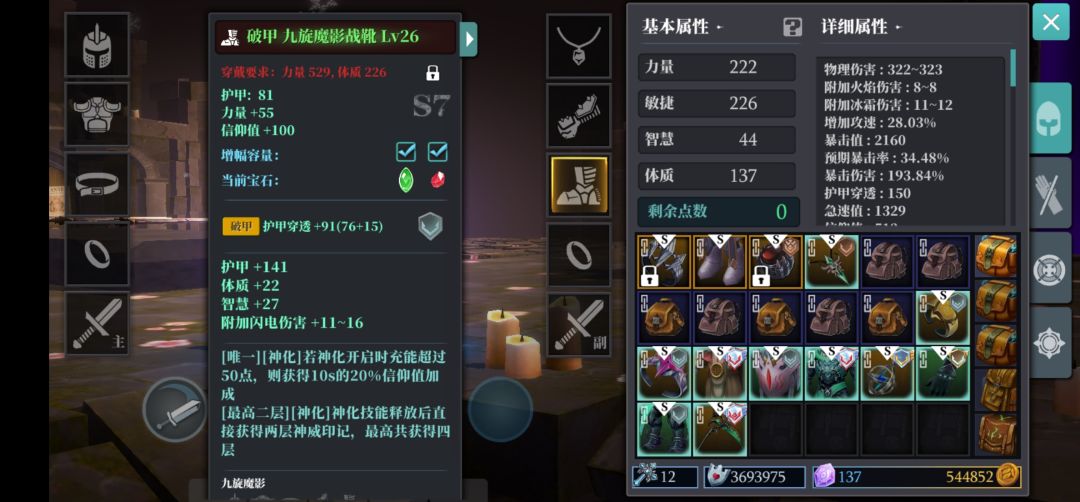Open the belt equipment slot
Image resolution: width=1080 pixels, height=502 pixels.
click(x=97, y=184)
